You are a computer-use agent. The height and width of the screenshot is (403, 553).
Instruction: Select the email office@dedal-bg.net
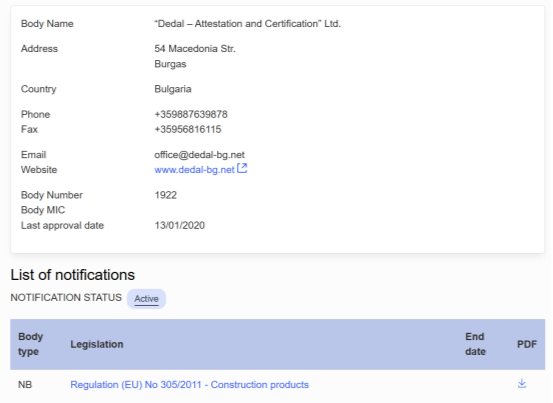coord(199,155)
